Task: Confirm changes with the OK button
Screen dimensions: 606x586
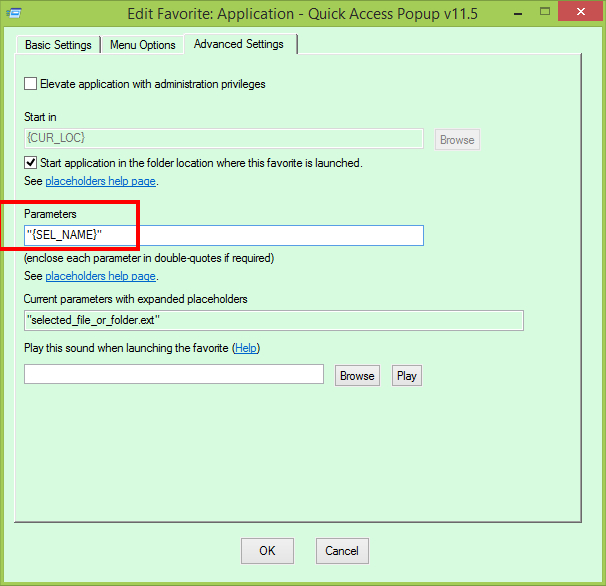Action: tap(267, 551)
